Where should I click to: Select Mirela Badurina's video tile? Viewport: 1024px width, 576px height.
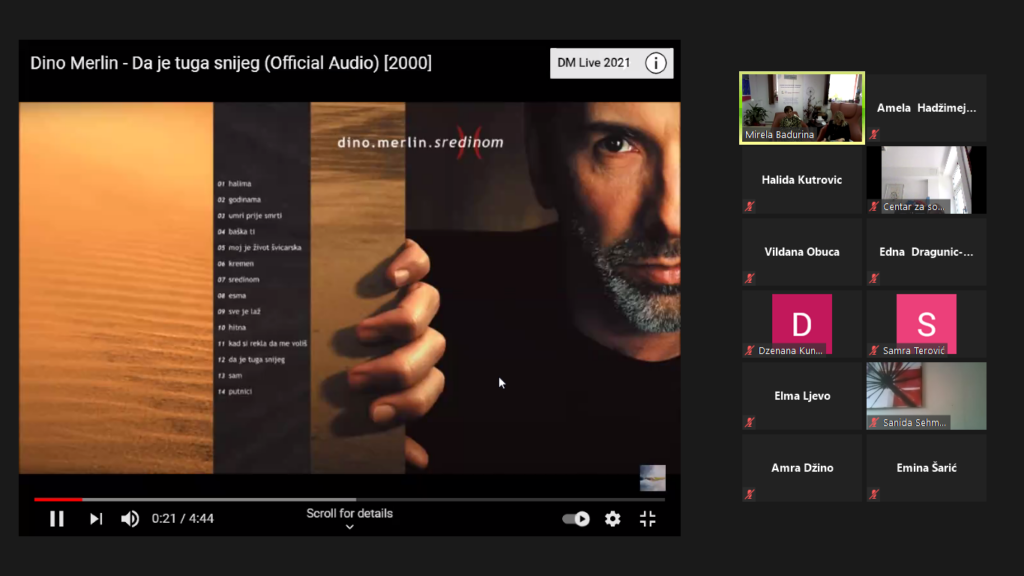[x=802, y=108]
